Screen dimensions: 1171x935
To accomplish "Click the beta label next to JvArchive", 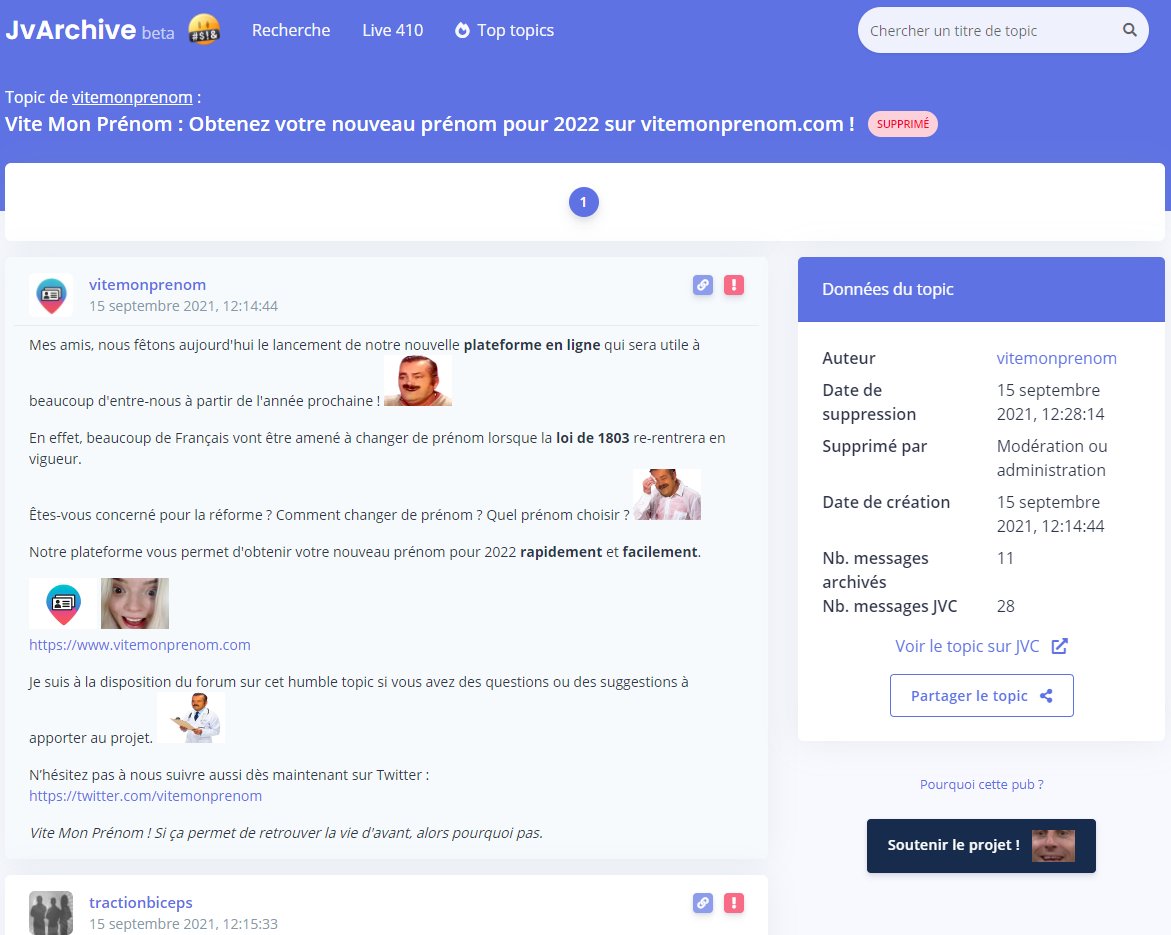I will [158, 33].
